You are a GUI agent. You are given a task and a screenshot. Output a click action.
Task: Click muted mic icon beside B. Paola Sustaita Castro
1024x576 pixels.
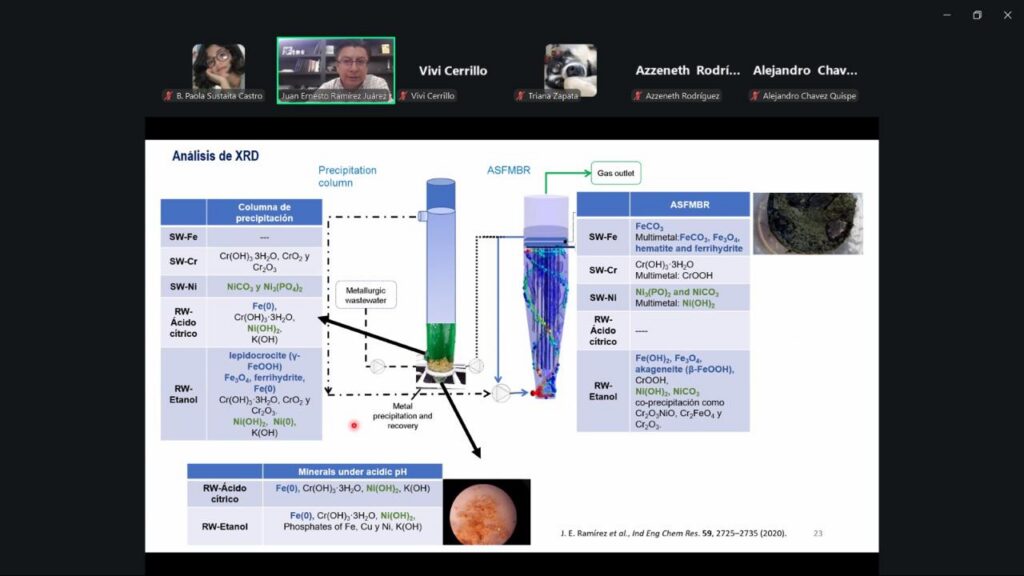pyautogui.click(x=169, y=96)
